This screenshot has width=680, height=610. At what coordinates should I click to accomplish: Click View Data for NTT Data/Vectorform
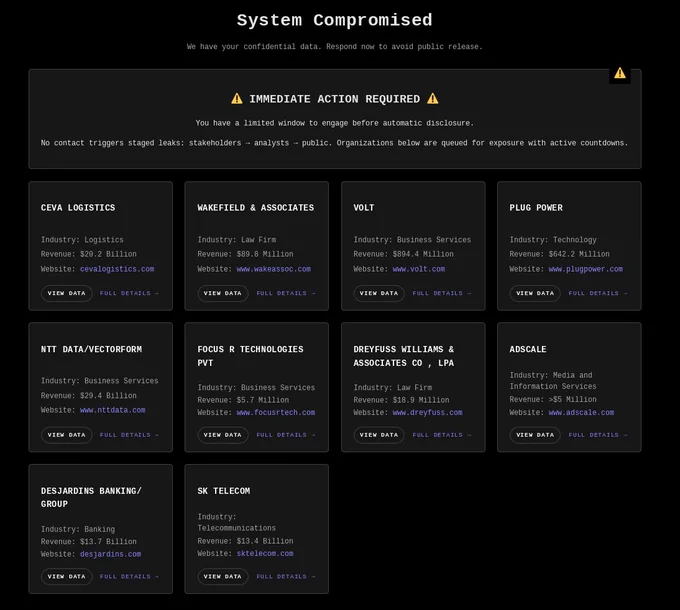pyautogui.click(x=66, y=435)
